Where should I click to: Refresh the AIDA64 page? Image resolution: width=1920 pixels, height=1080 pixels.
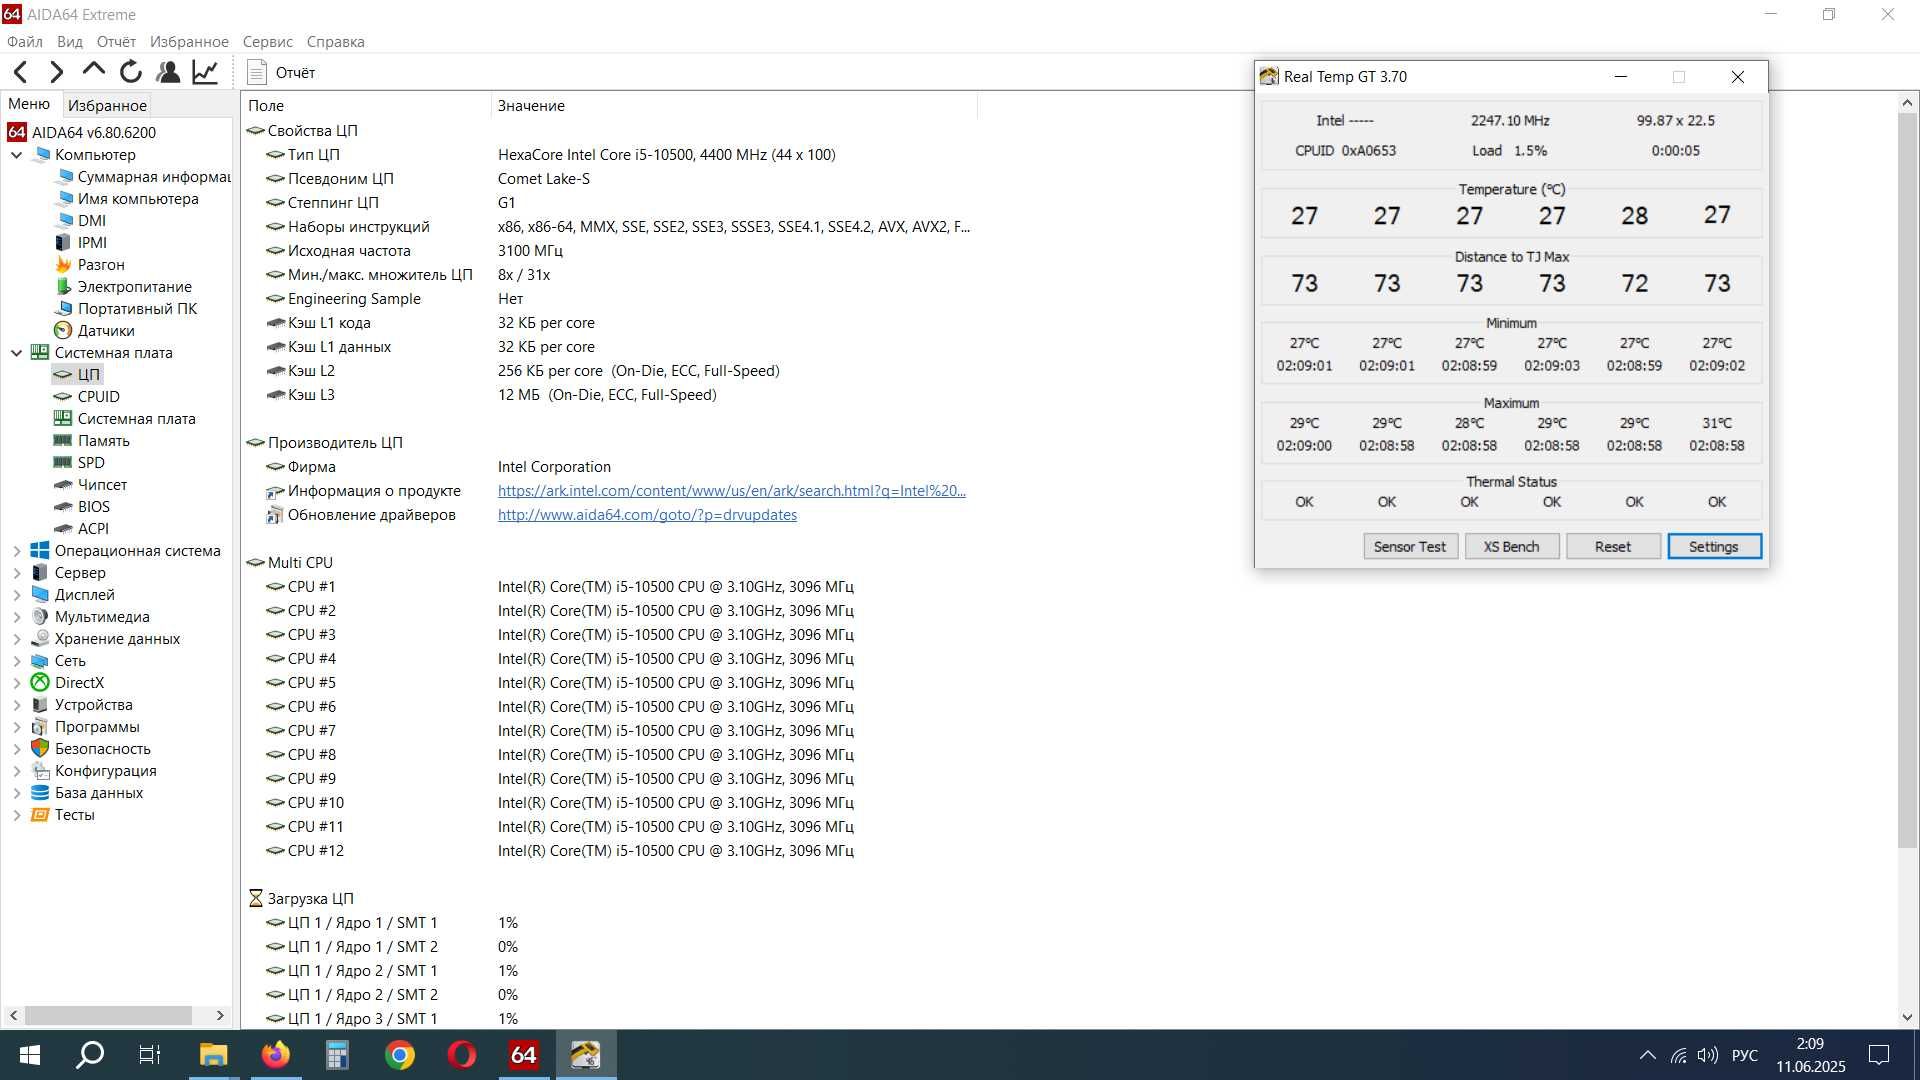click(131, 72)
